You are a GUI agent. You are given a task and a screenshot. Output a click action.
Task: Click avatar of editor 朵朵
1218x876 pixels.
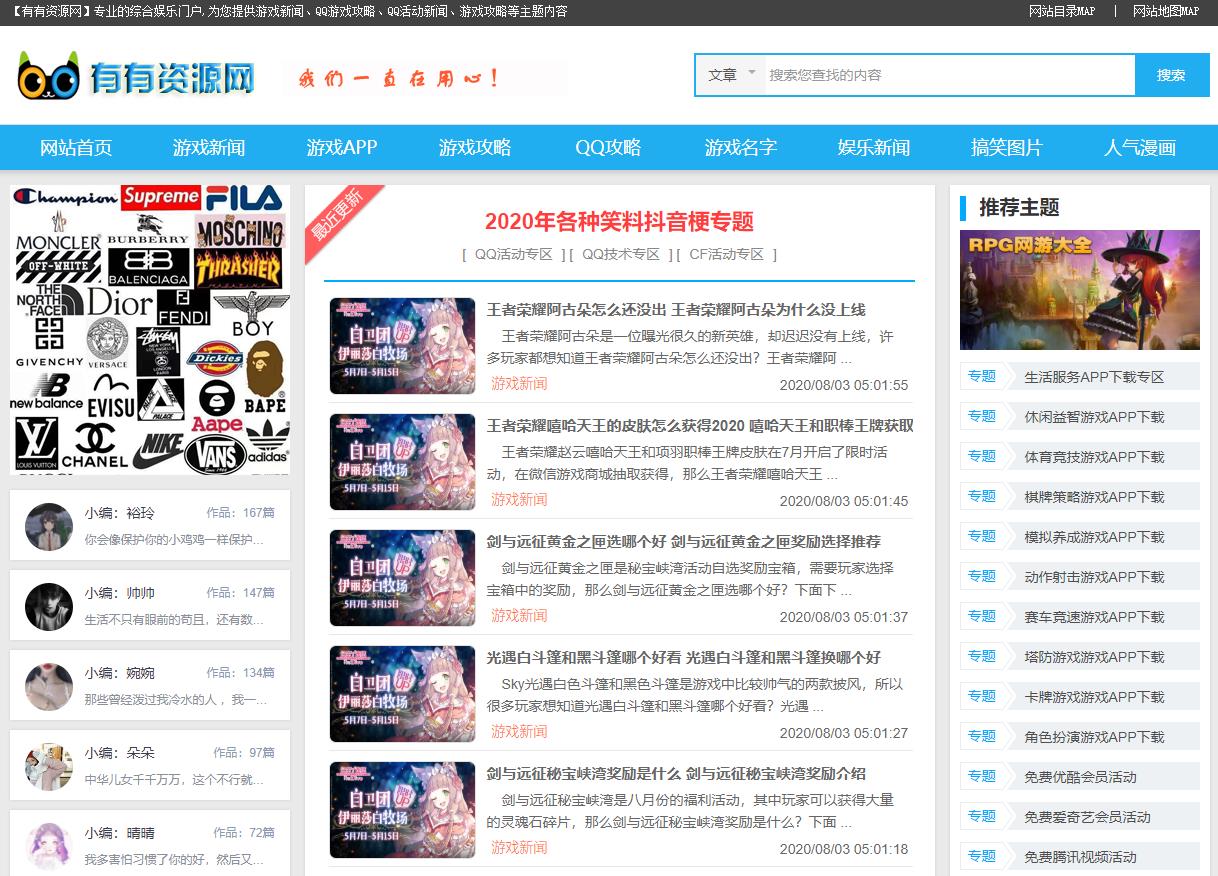(x=49, y=767)
